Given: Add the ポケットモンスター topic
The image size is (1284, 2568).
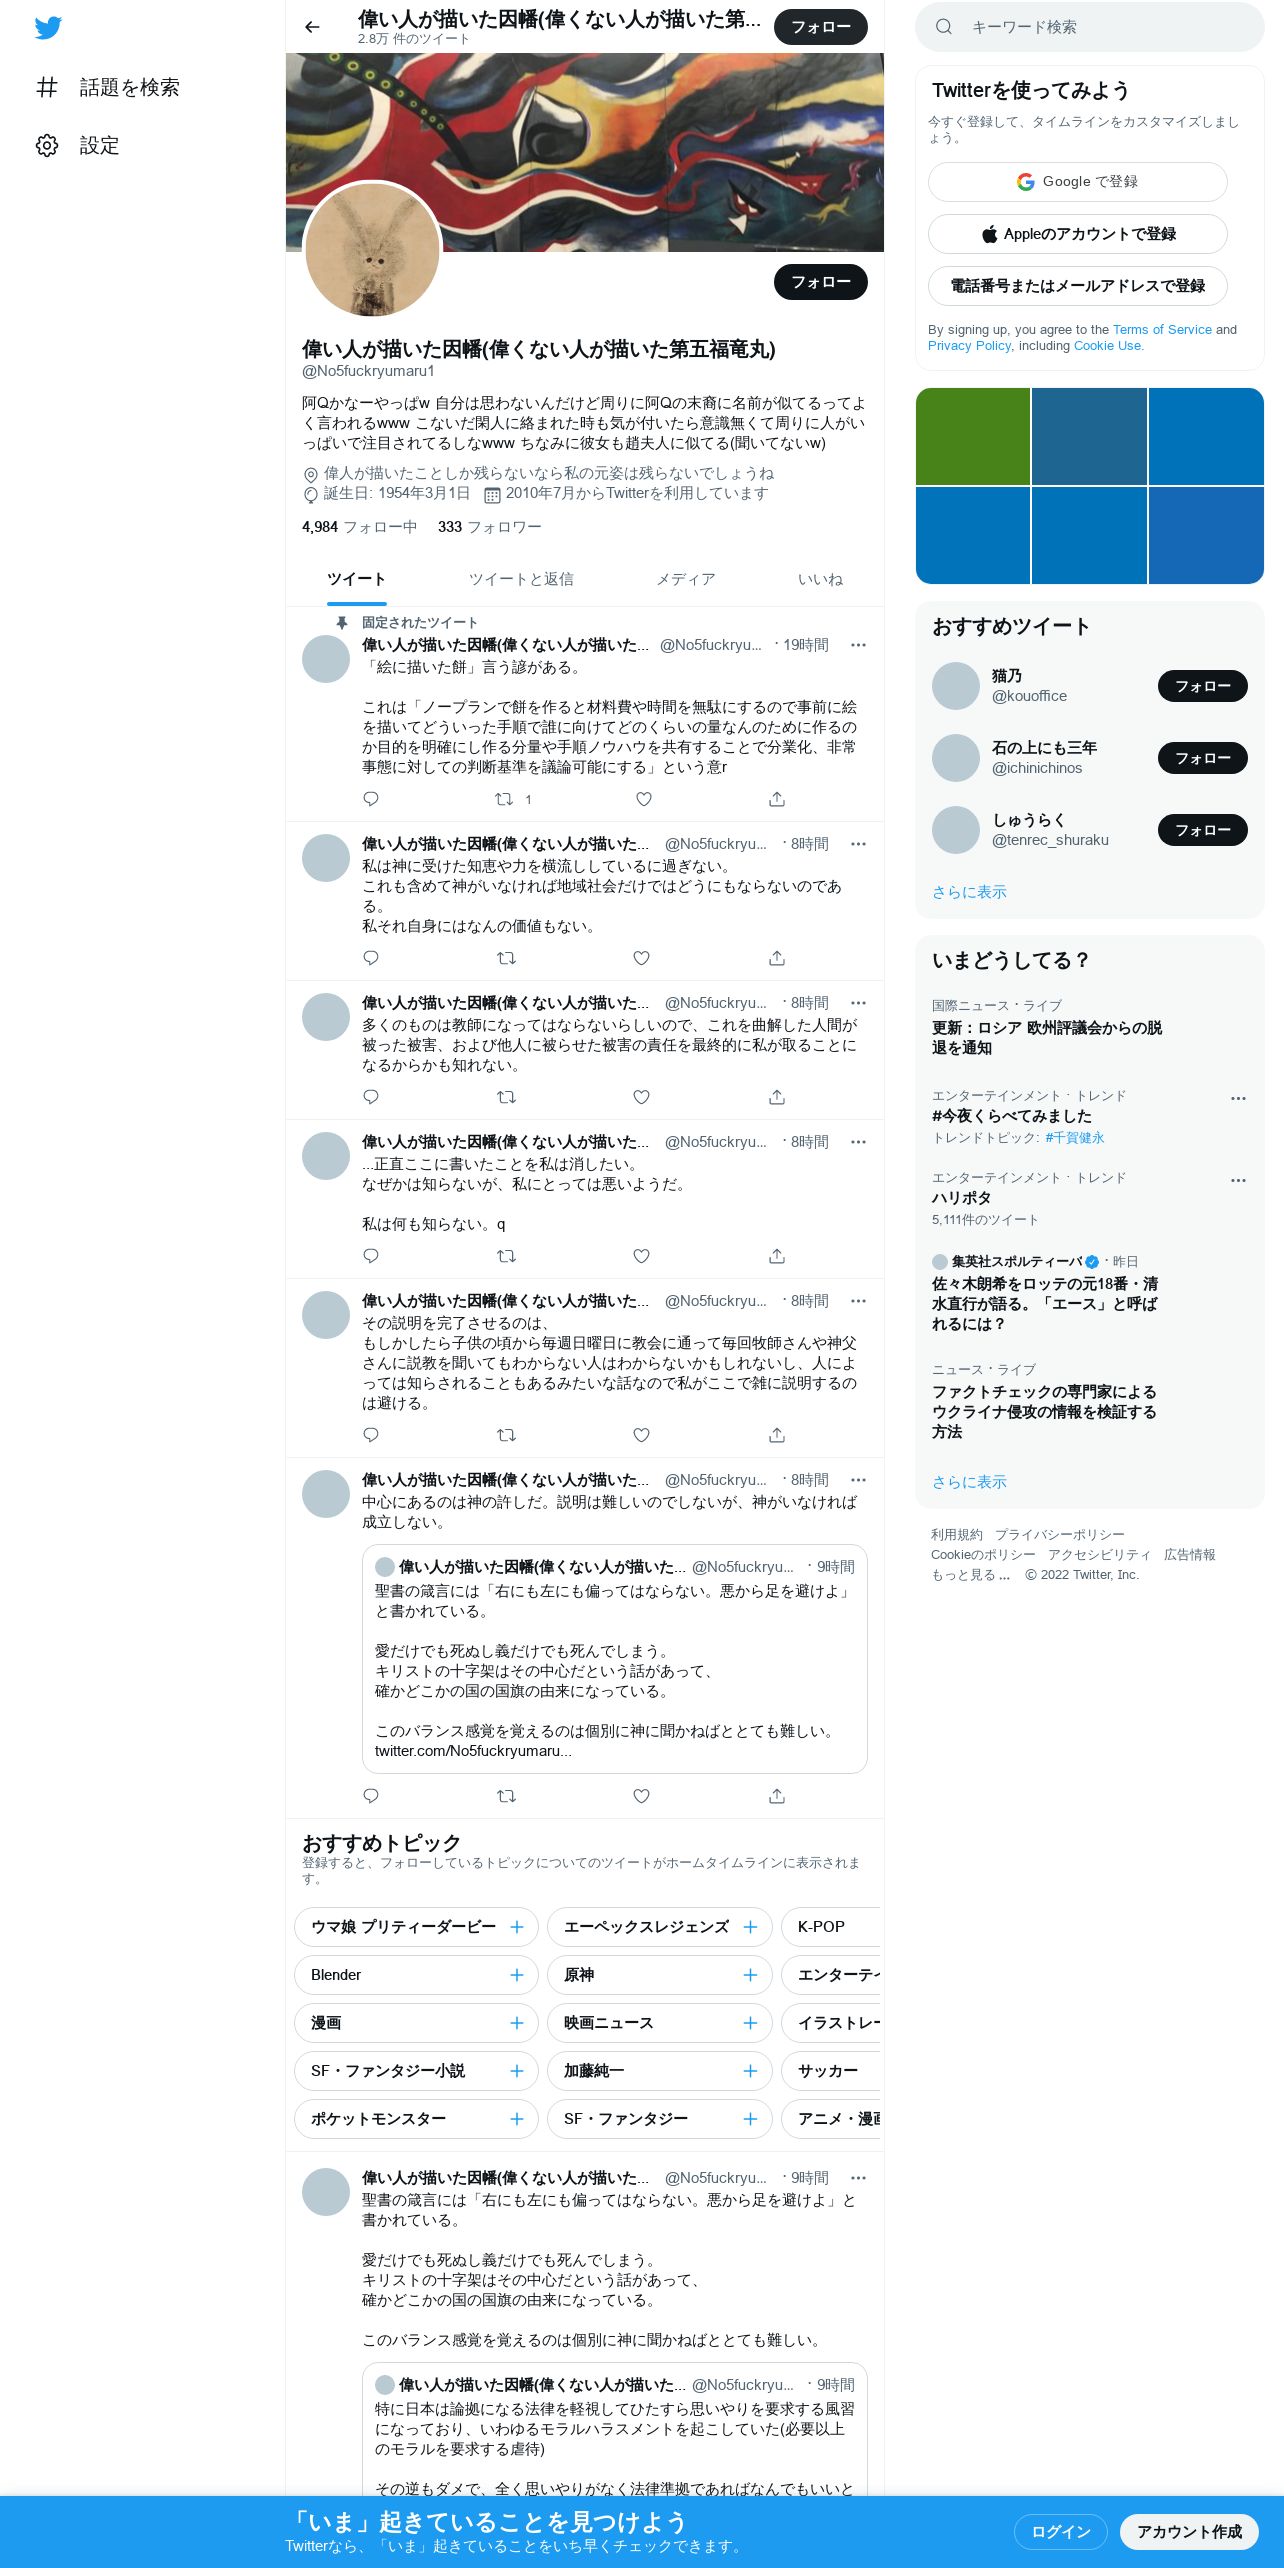Looking at the screenshot, I should (517, 2119).
